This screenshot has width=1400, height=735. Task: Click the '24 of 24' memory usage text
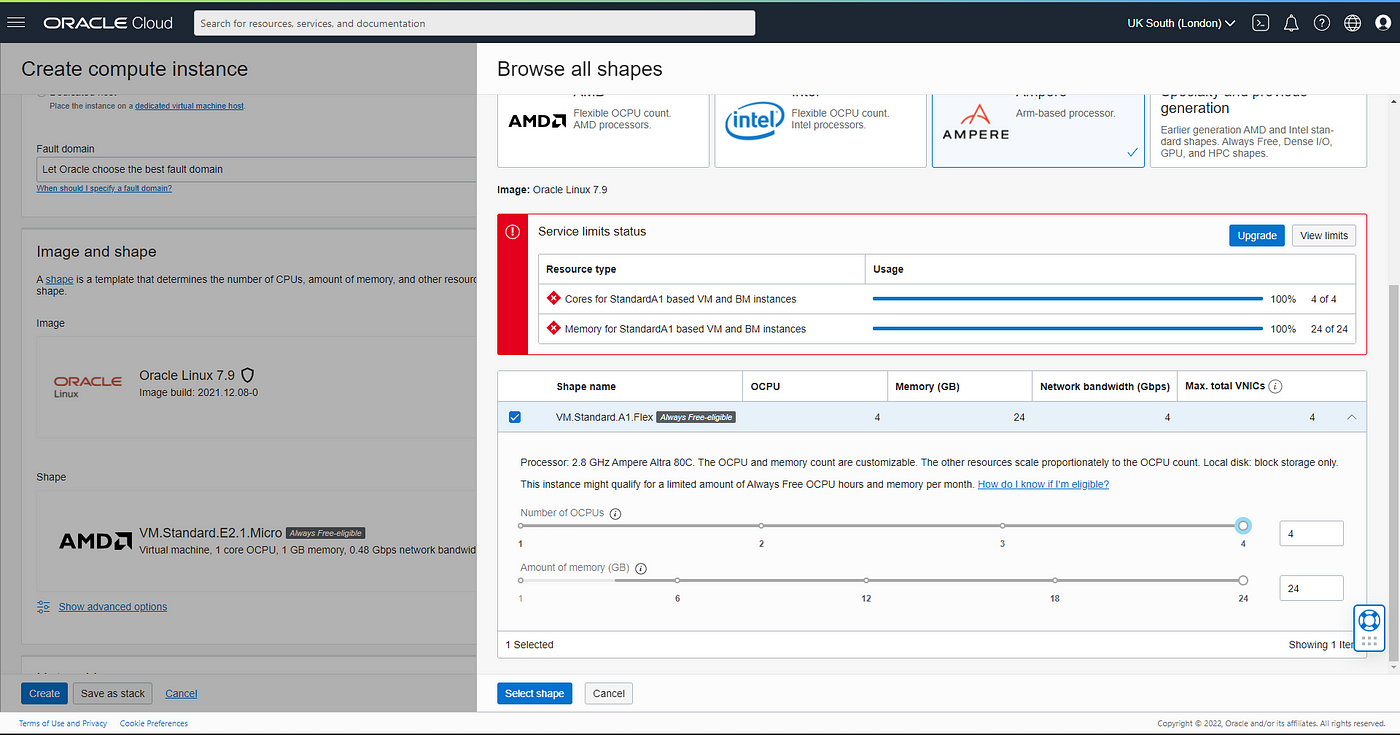pos(1329,329)
